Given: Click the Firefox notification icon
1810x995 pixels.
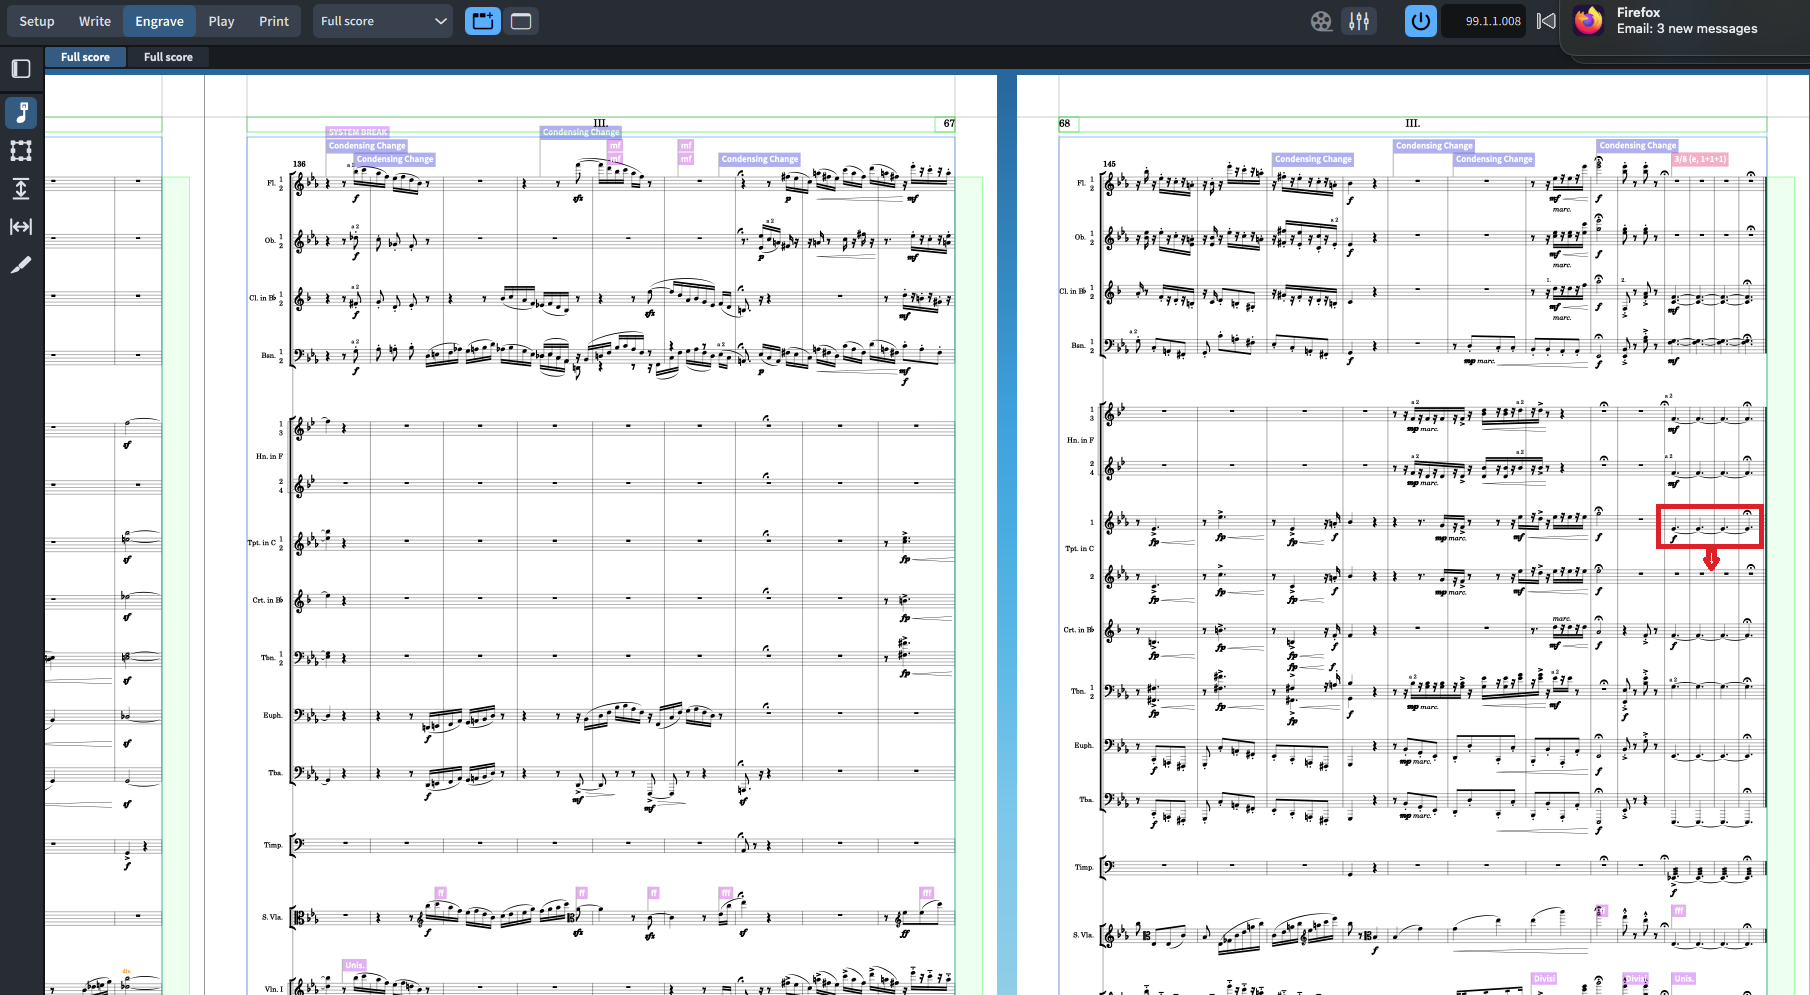Looking at the screenshot, I should coord(1589,20).
